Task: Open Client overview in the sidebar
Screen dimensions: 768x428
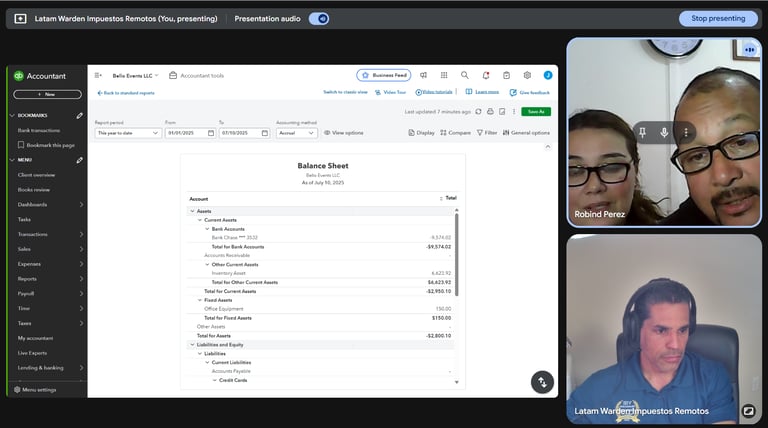Action: point(36,175)
